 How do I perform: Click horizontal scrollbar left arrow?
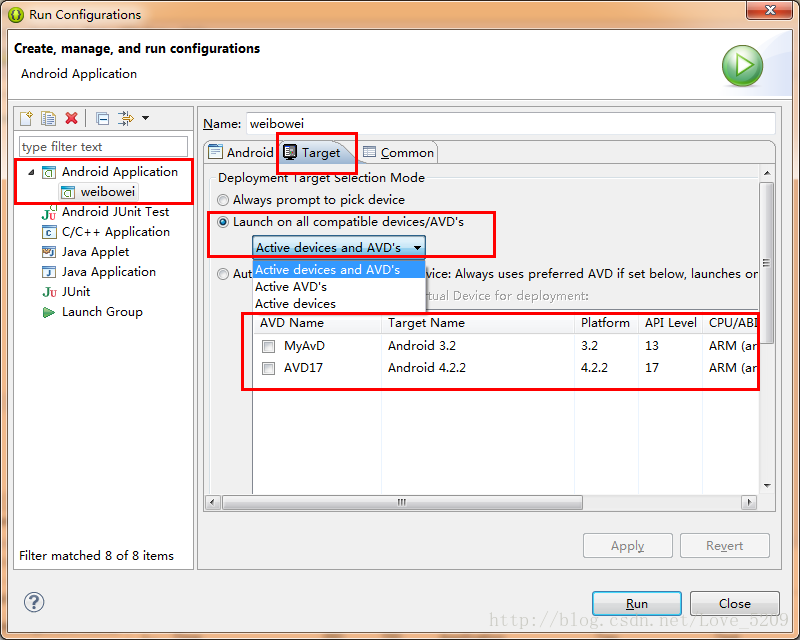[x=213, y=503]
